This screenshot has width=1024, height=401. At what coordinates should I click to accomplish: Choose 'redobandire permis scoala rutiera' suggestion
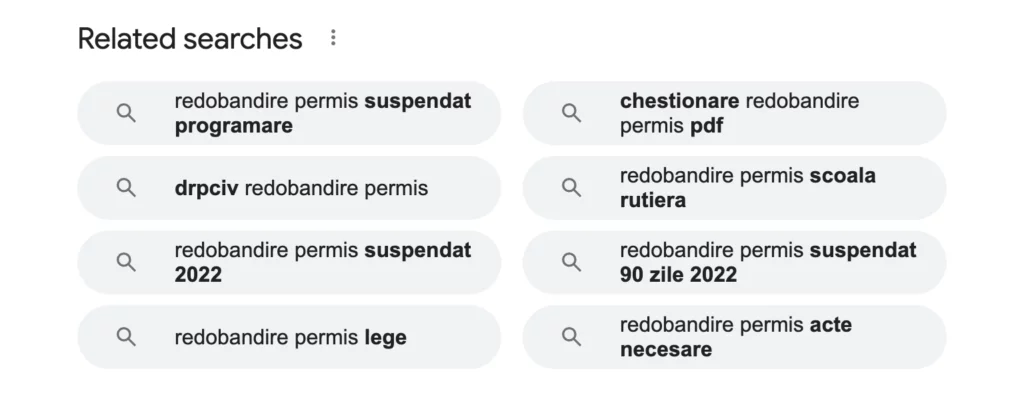(747, 188)
